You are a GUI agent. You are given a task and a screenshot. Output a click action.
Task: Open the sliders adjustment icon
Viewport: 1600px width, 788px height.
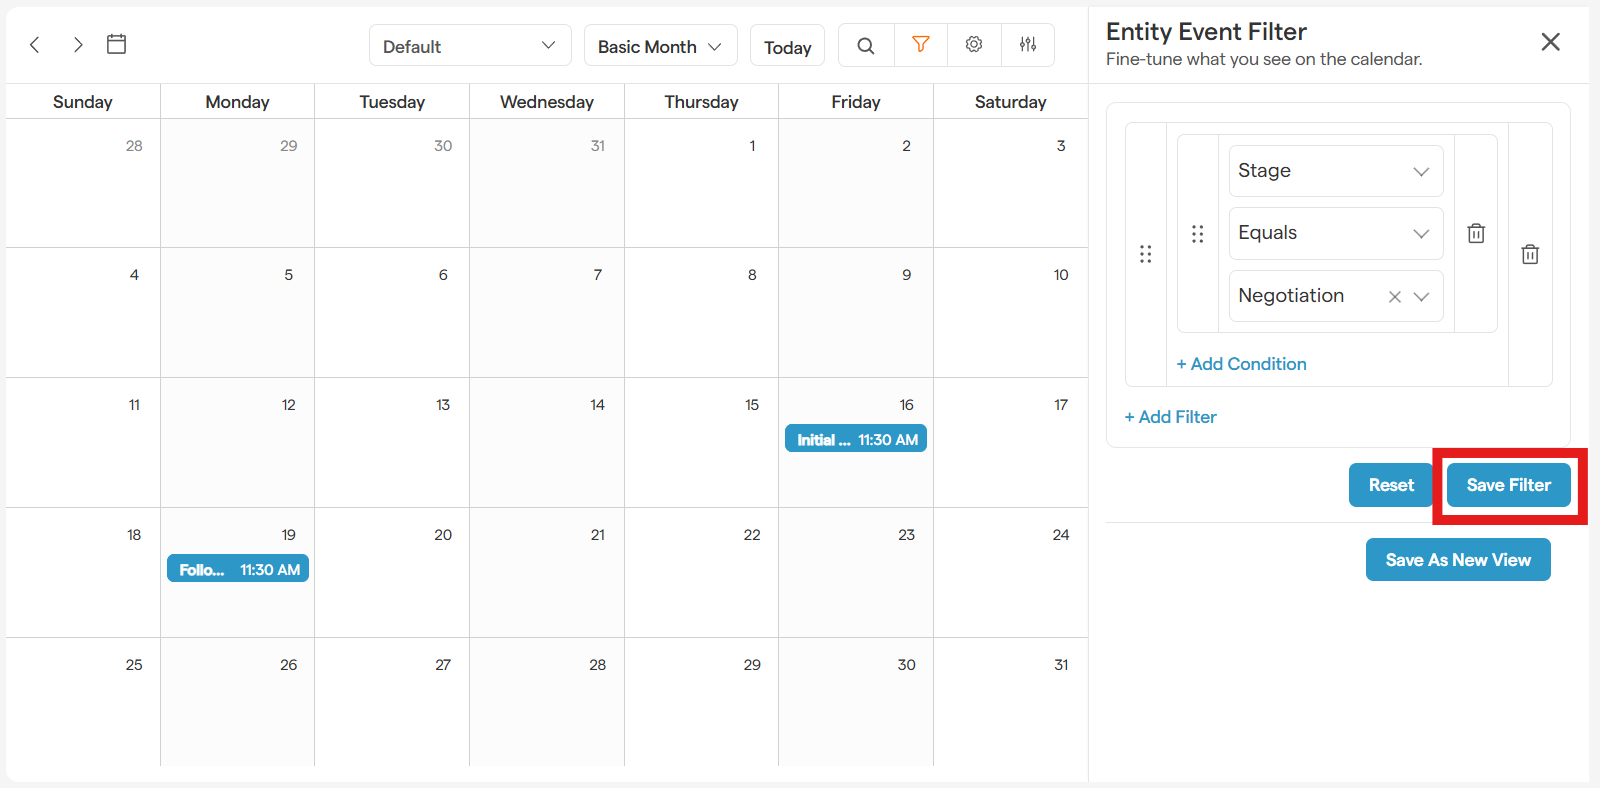coord(1028,45)
